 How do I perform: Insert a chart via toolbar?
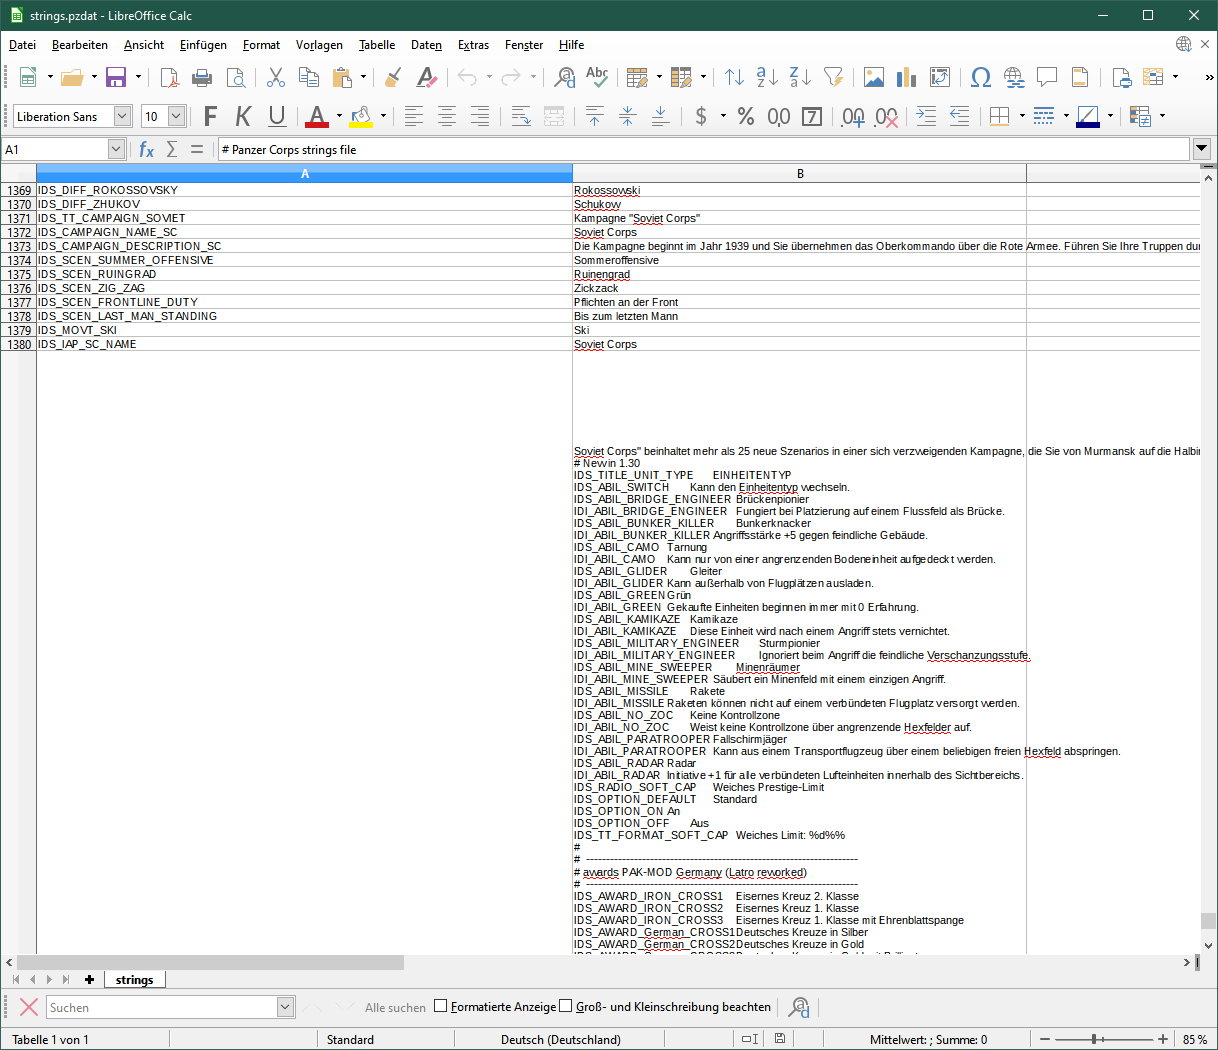tap(907, 77)
